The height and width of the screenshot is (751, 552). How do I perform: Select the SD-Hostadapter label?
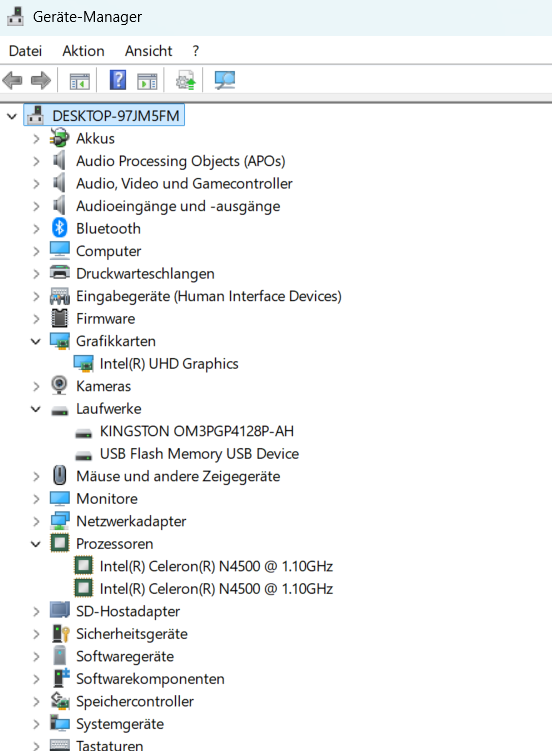pos(128,611)
